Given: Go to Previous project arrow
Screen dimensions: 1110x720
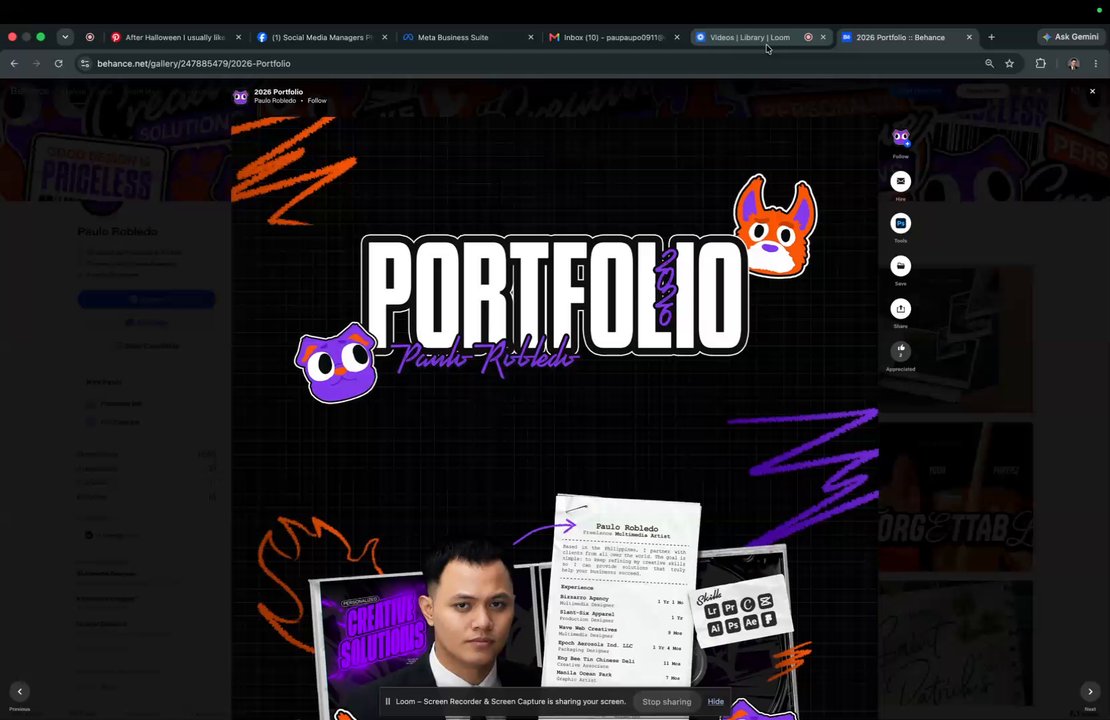Looking at the screenshot, I should tap(20, 692).
